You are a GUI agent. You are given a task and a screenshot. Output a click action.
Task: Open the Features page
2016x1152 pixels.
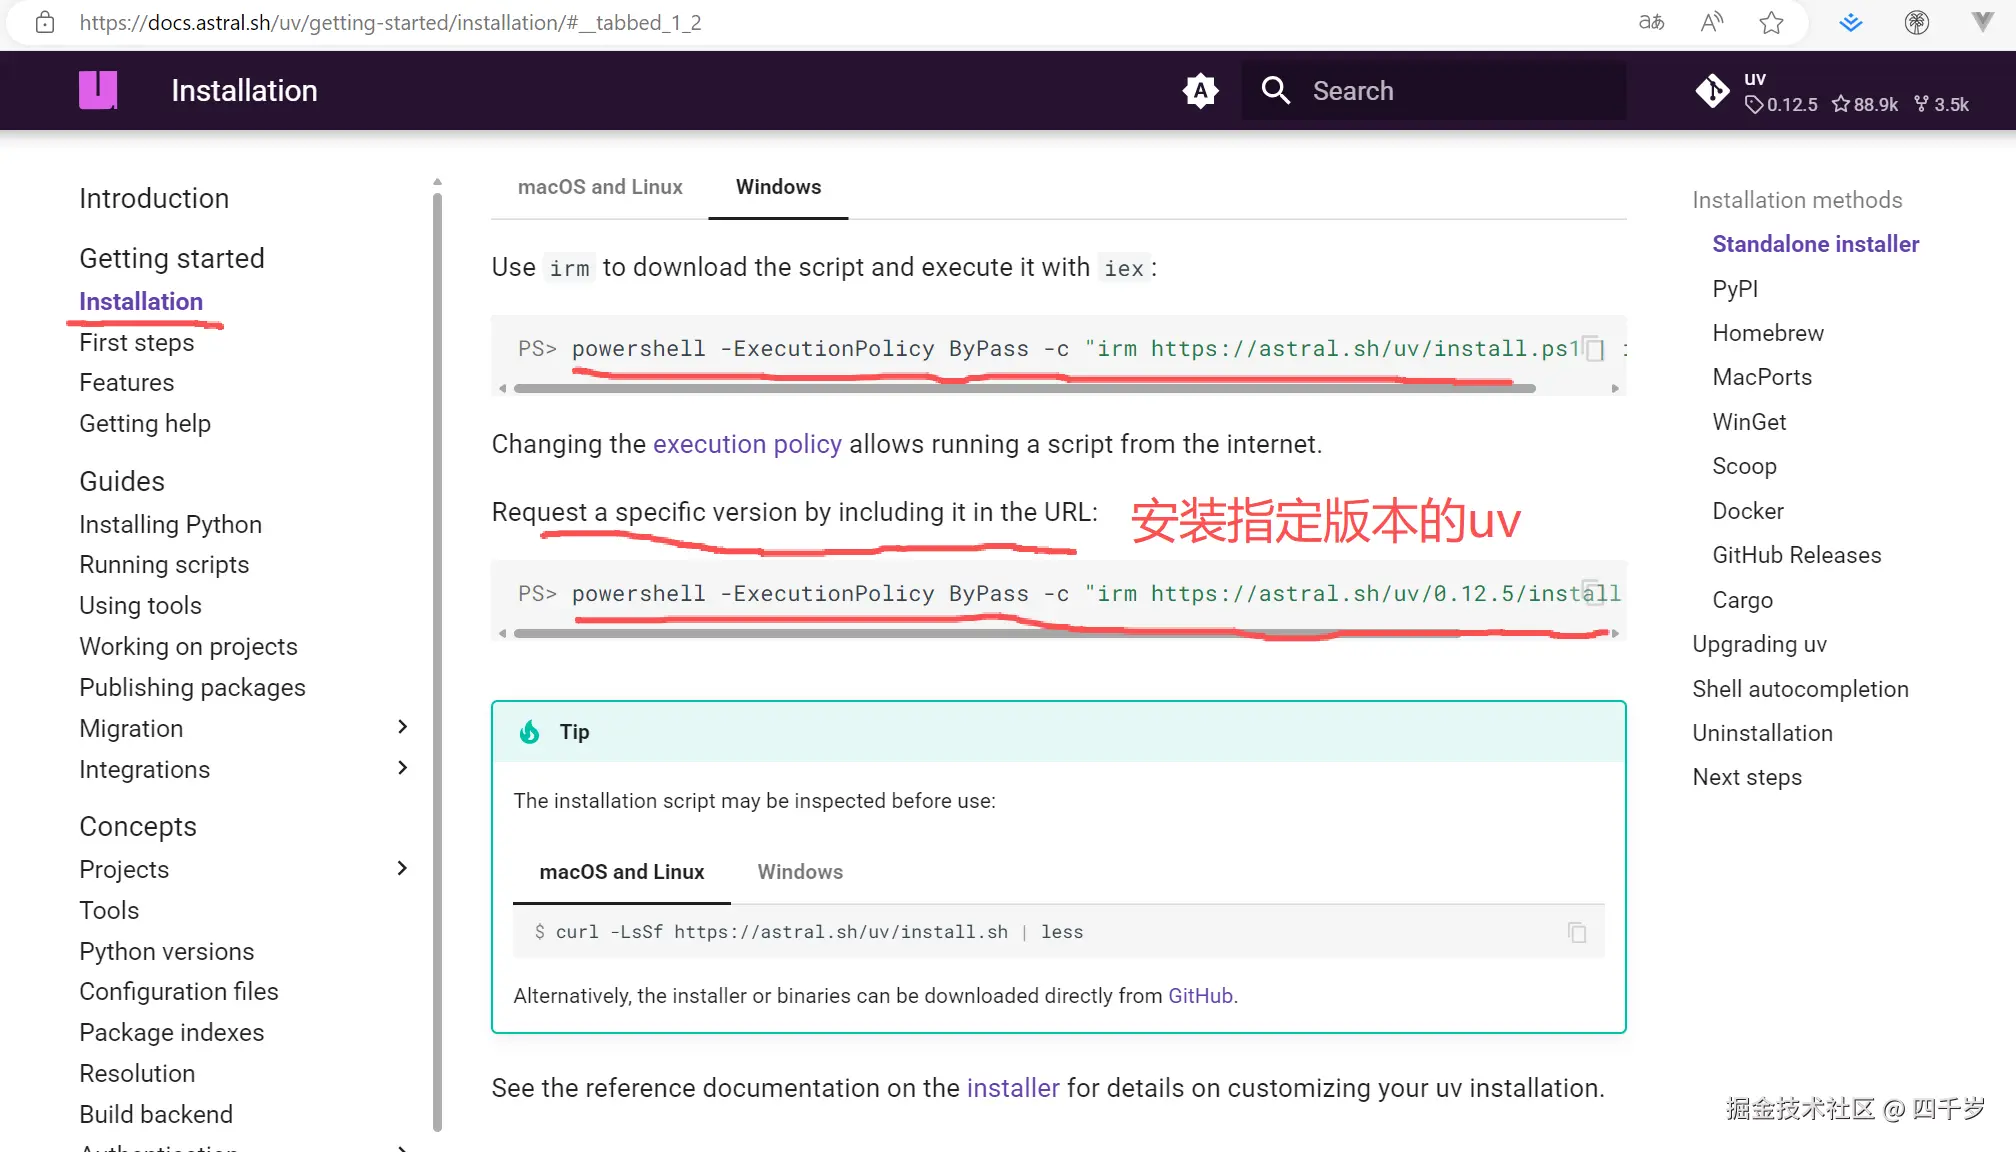click(x=127, y=382)
